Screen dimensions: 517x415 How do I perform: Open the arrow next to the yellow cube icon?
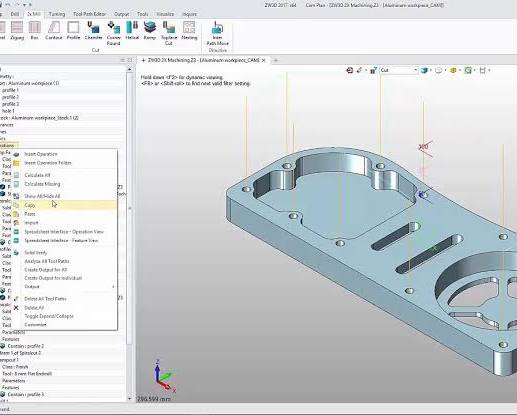(x=460, y=70)
